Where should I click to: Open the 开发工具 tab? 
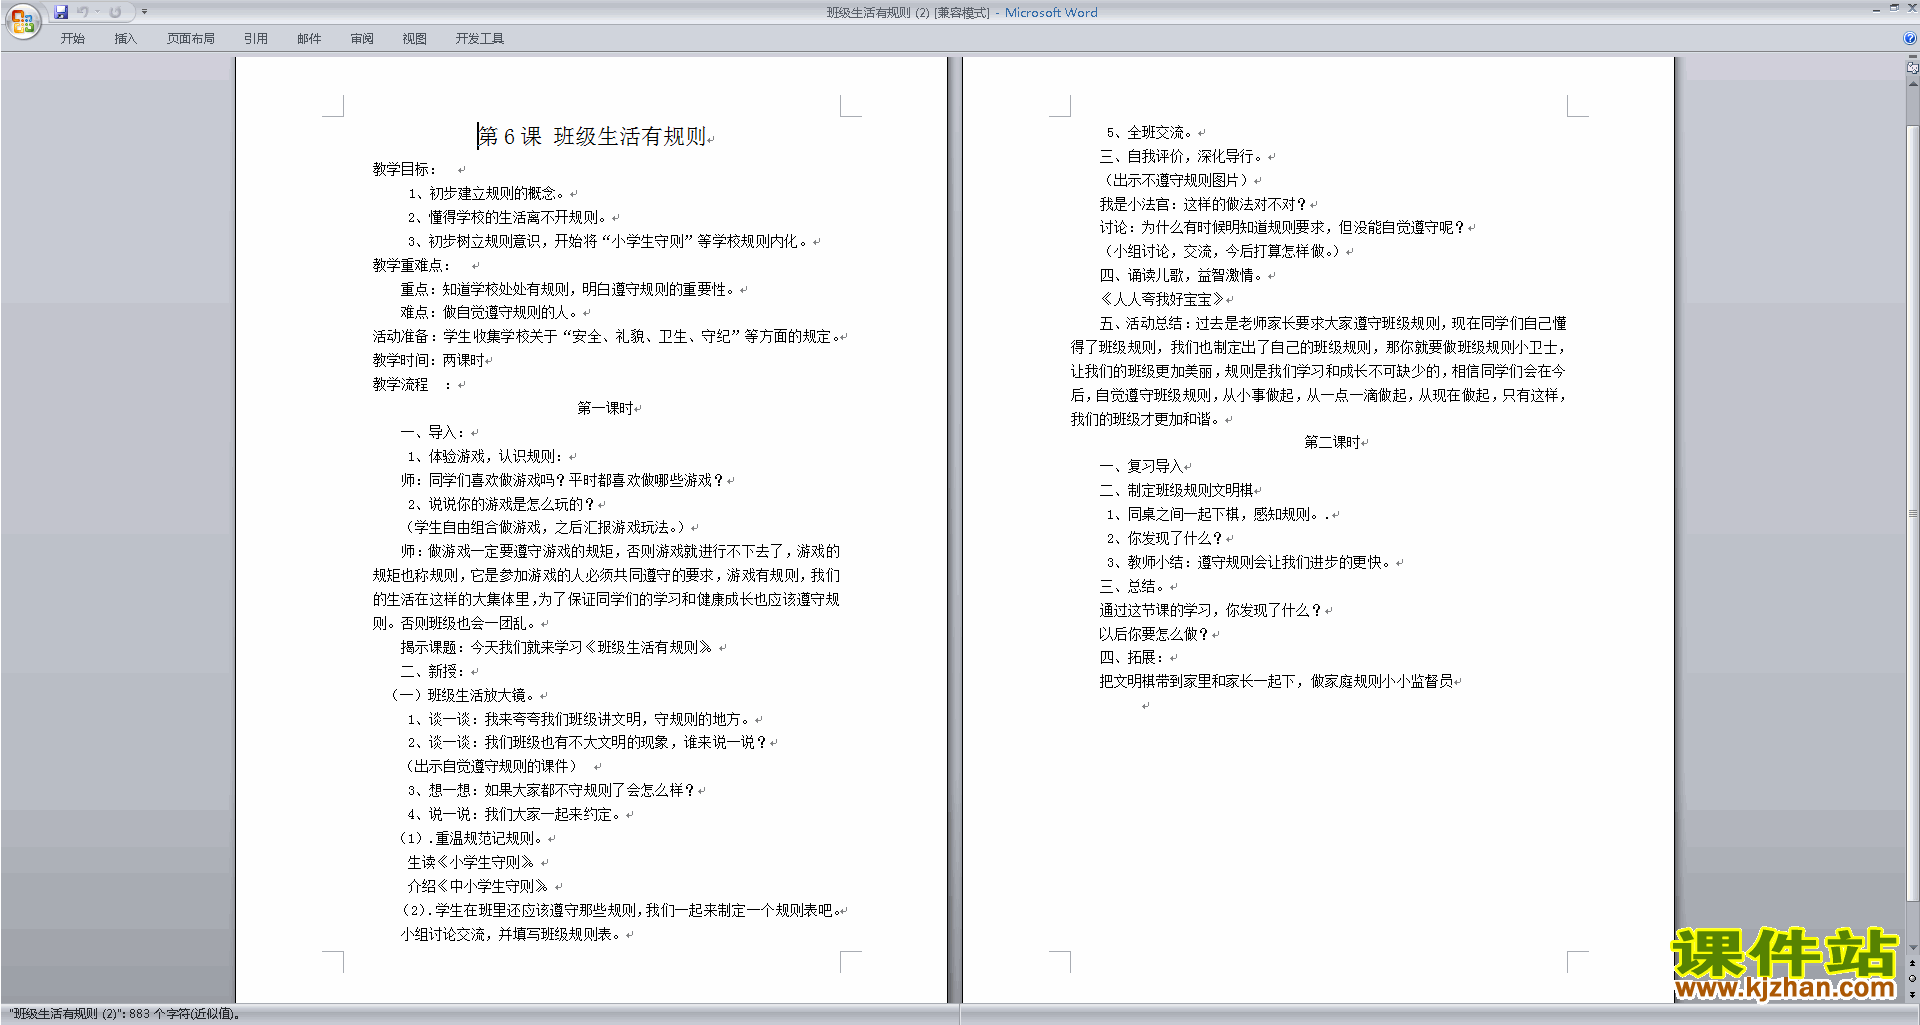(480, 38)
